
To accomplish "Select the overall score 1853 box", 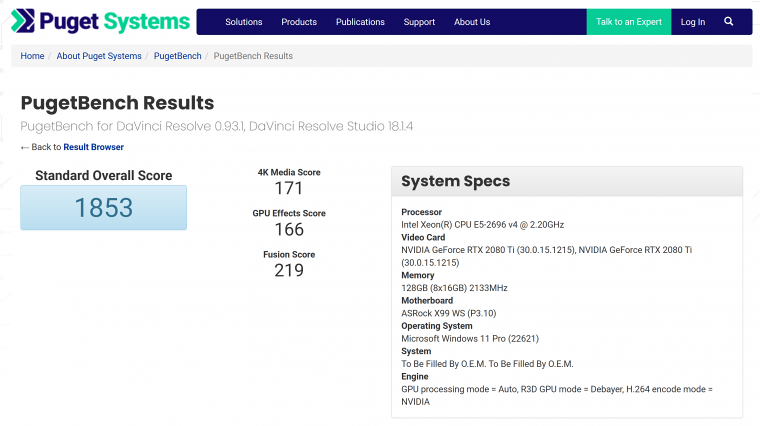I will (103, 207).
